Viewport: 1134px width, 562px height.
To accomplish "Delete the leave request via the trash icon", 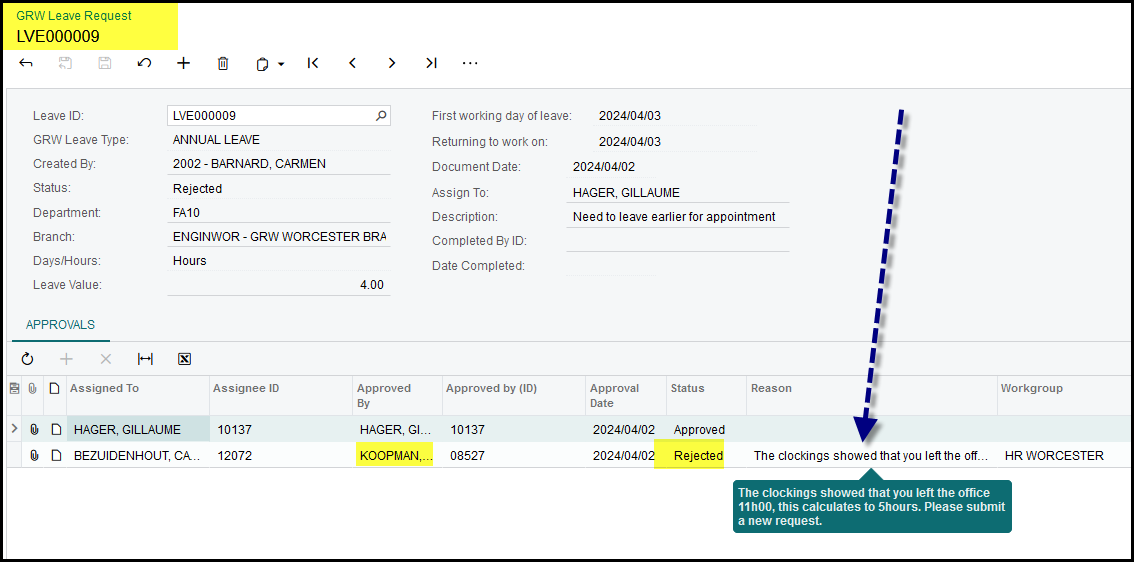I will click(x=223, y=63).
